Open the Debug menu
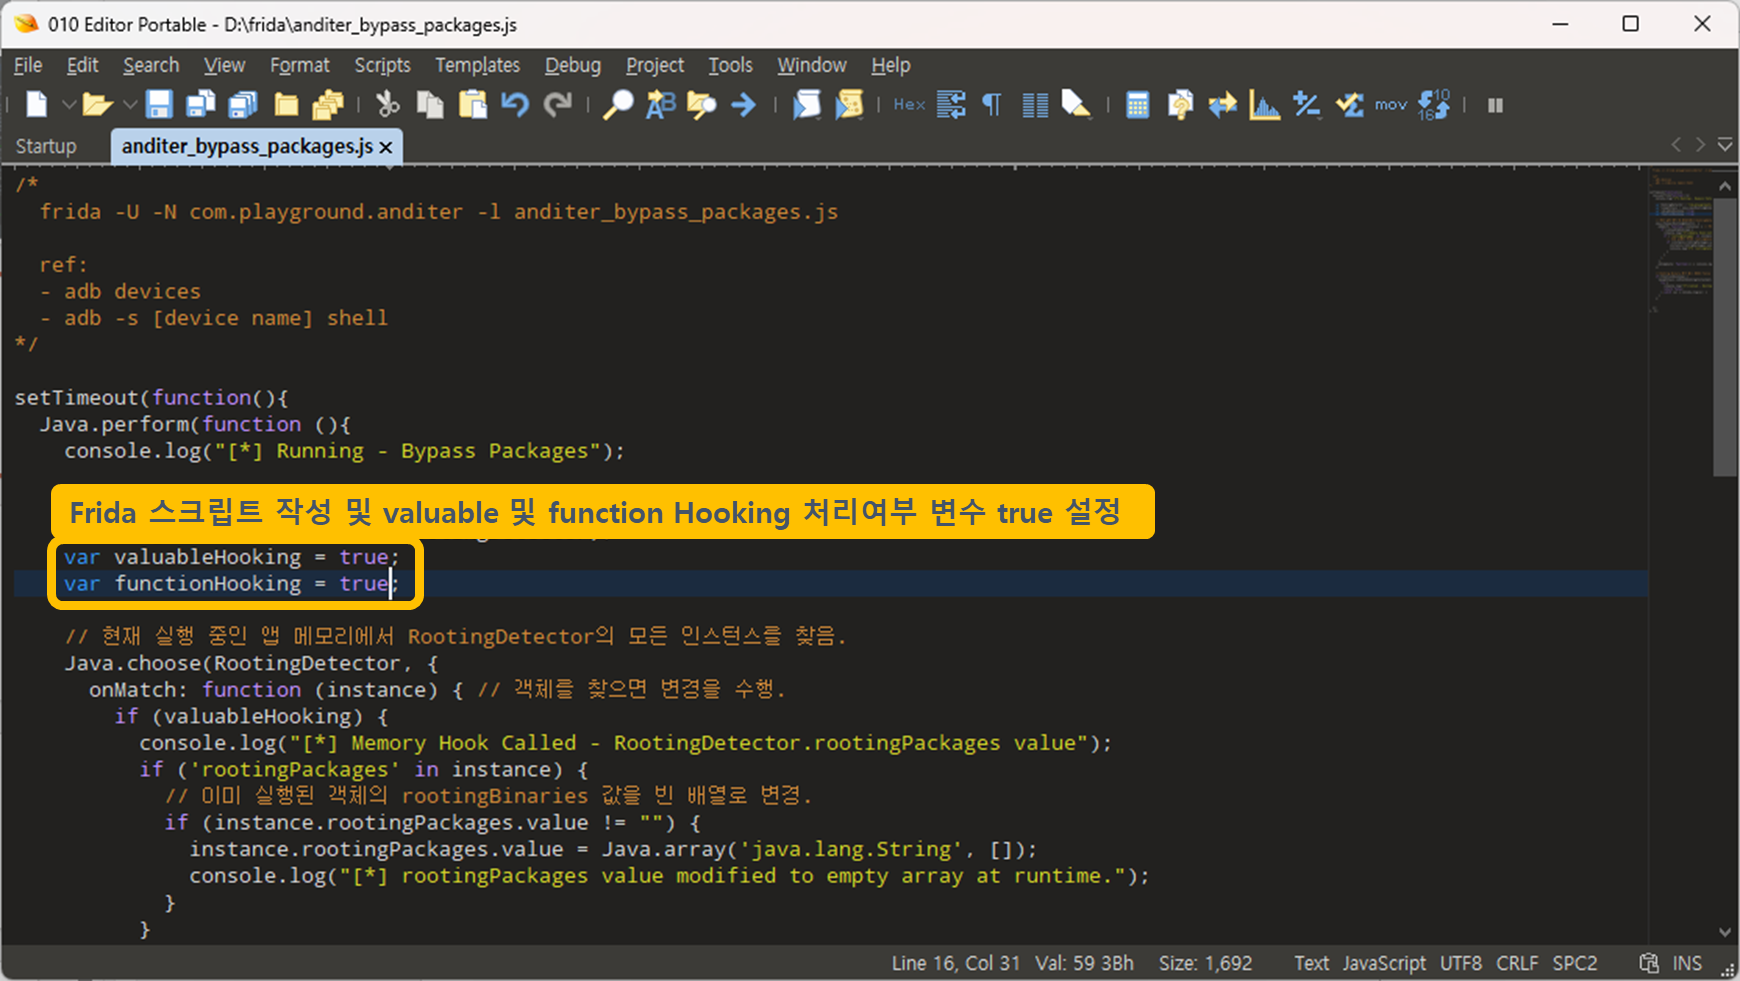 (572, 65)
